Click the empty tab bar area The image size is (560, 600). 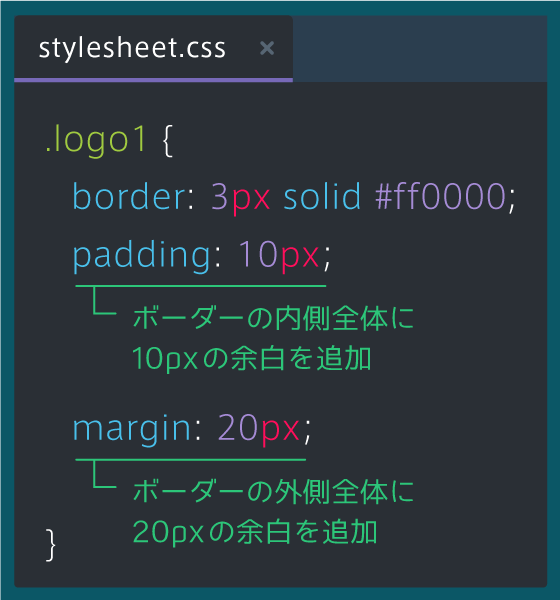[420, 48]
